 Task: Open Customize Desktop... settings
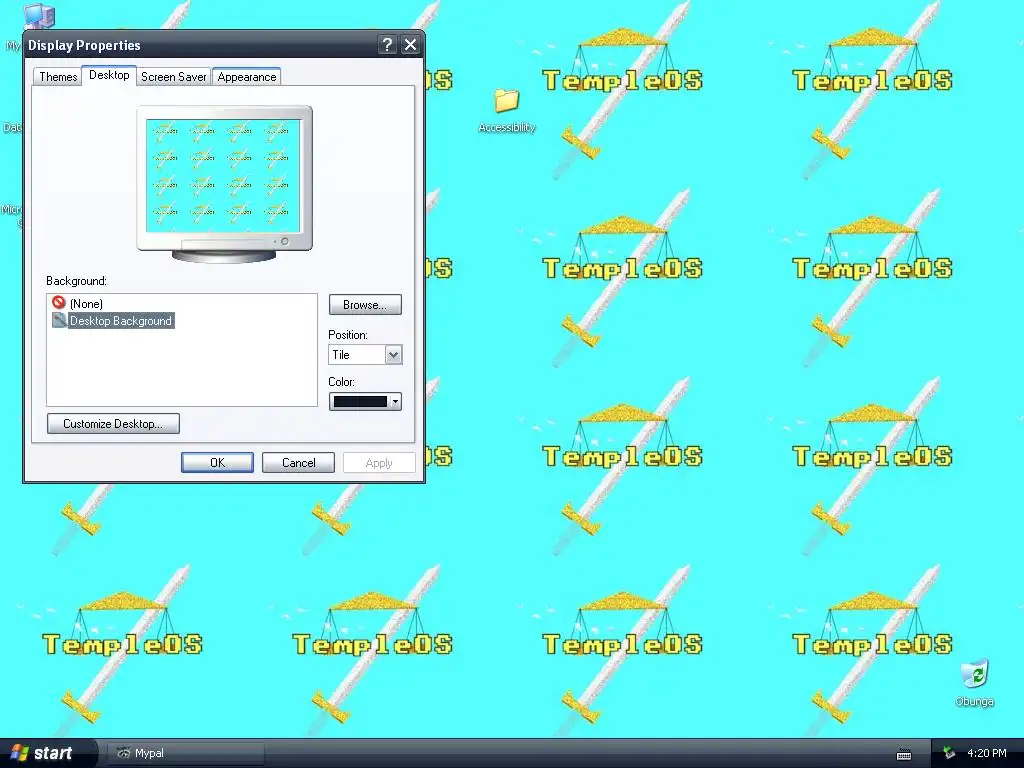[x=113, y=424]
